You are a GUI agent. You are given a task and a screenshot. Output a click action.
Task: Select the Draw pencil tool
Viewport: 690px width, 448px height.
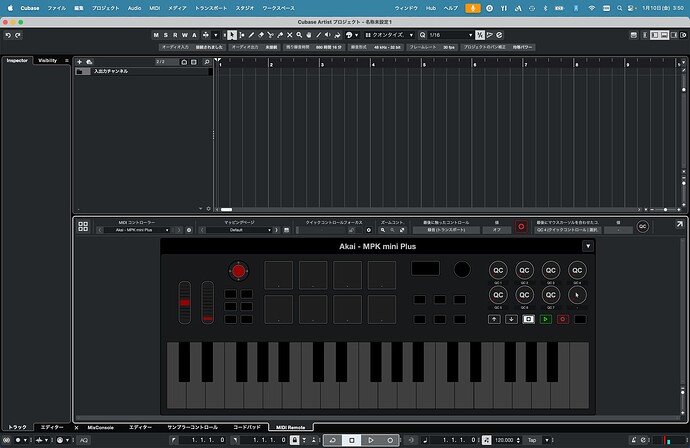click(251, 35)
